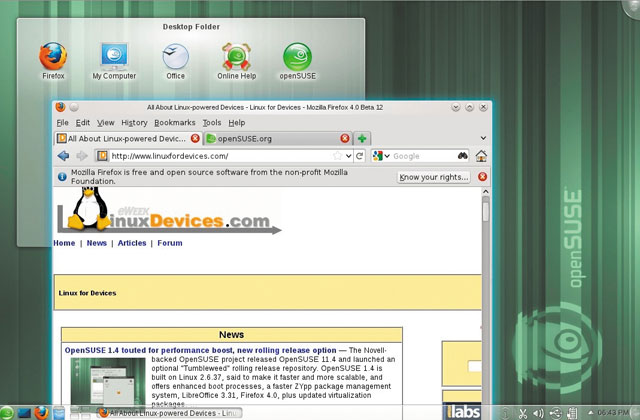Focus the URL address field

[220, 156]
